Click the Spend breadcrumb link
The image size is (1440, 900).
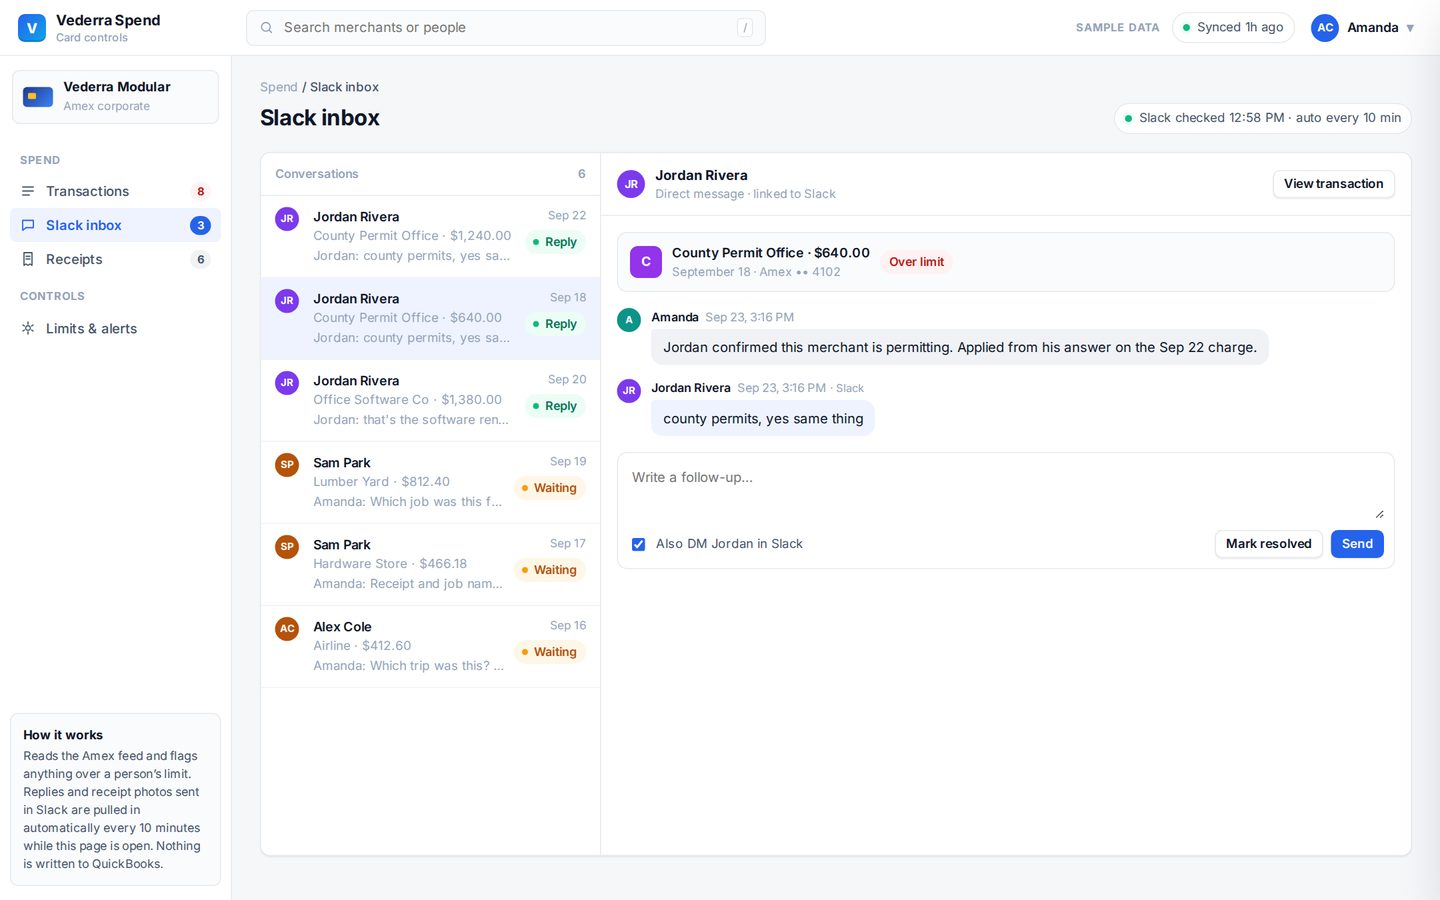click(279, 87)
